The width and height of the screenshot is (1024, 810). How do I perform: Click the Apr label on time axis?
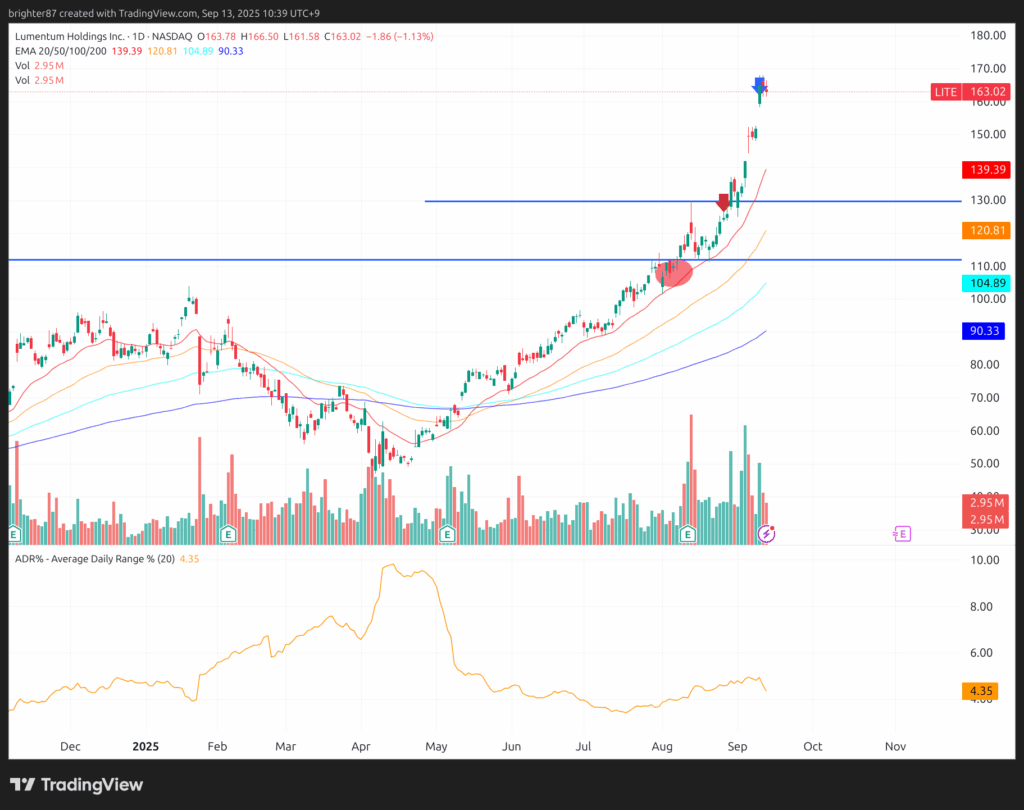pos(360,746)
